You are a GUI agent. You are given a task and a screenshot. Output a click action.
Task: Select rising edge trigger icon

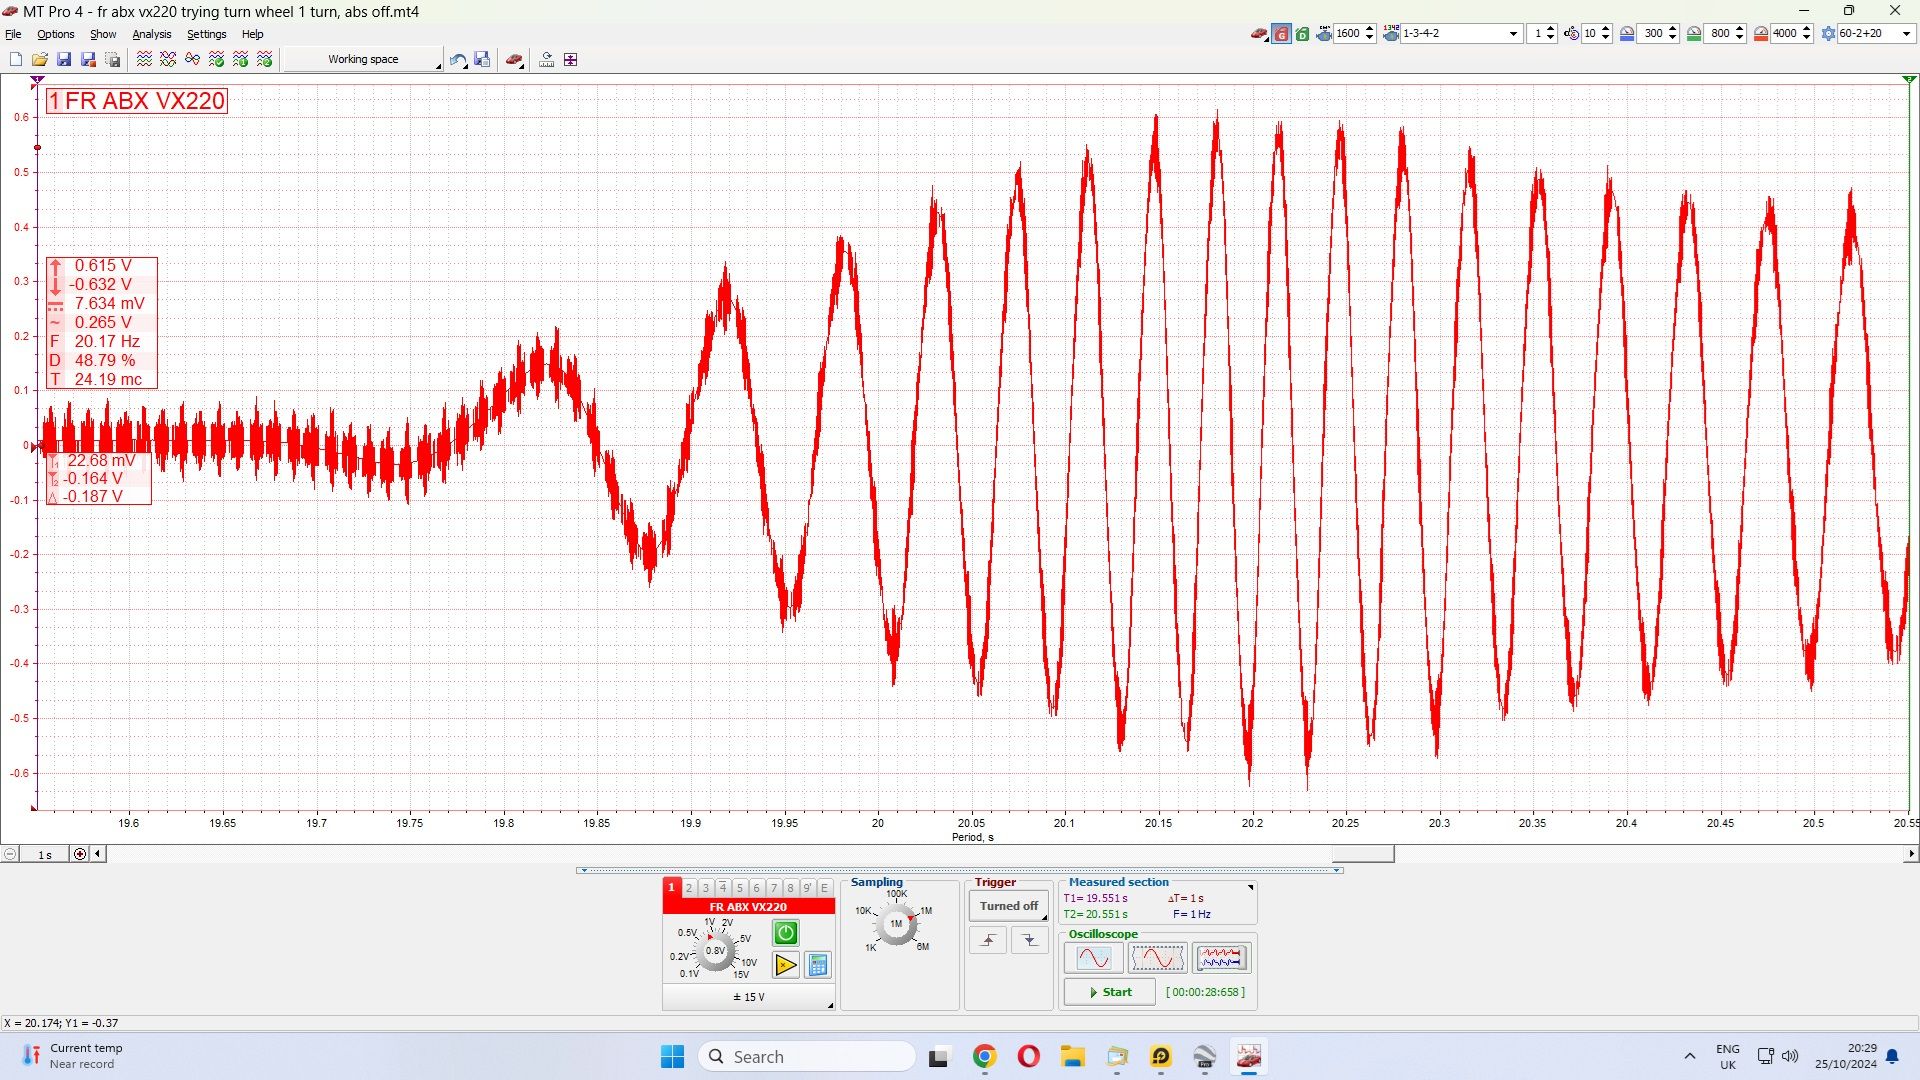(988, 940)
